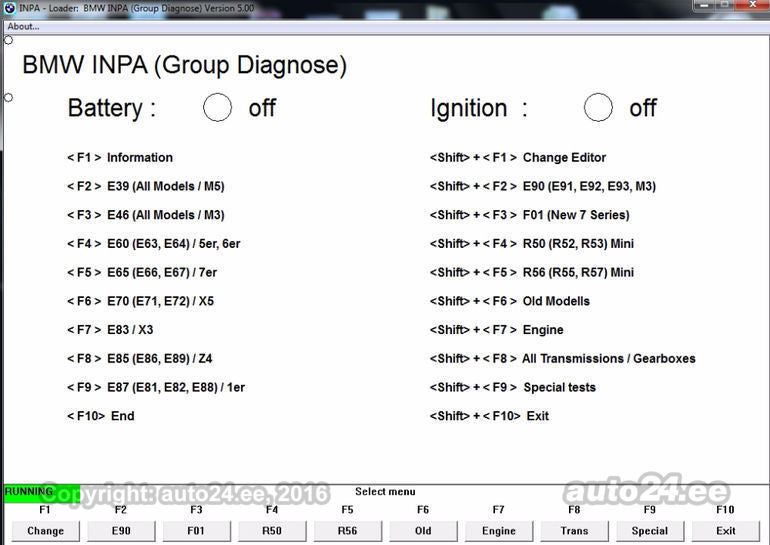The width and height of the screenshot is (770, 545).
Task: Select 'R50 (R52, R53) Mini' line
Action: pyautogui.click(x=531, y=244)
